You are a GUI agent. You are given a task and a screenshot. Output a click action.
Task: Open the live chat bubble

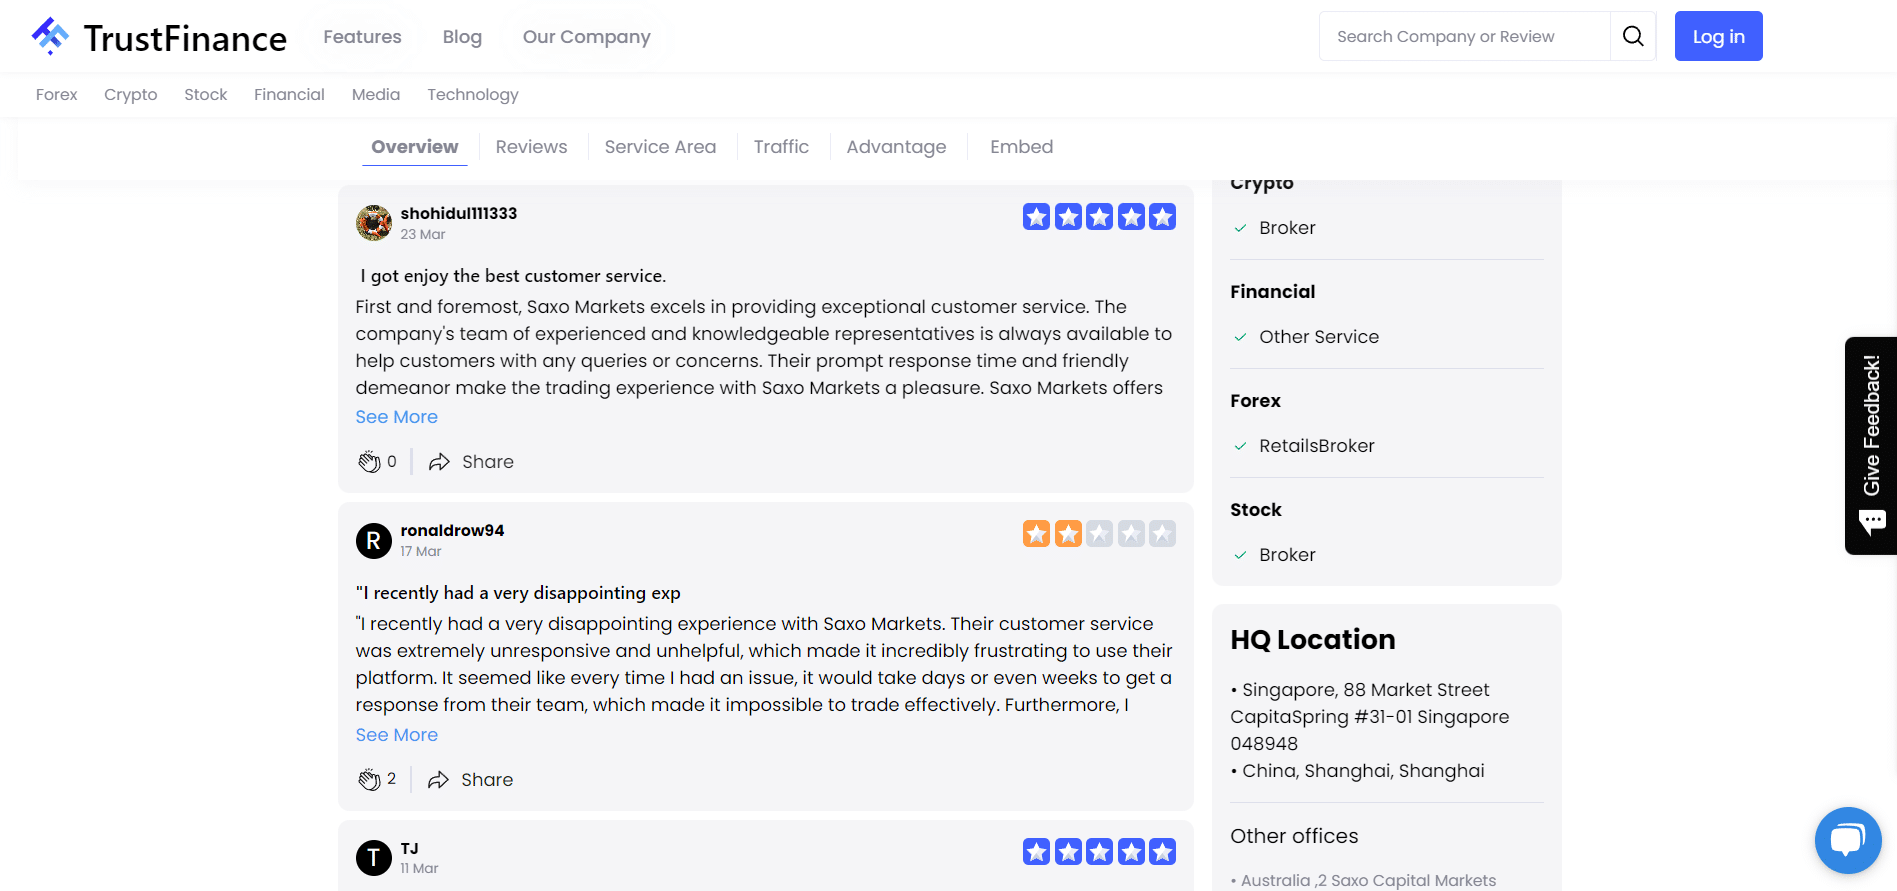click(x=1847, y=840)
